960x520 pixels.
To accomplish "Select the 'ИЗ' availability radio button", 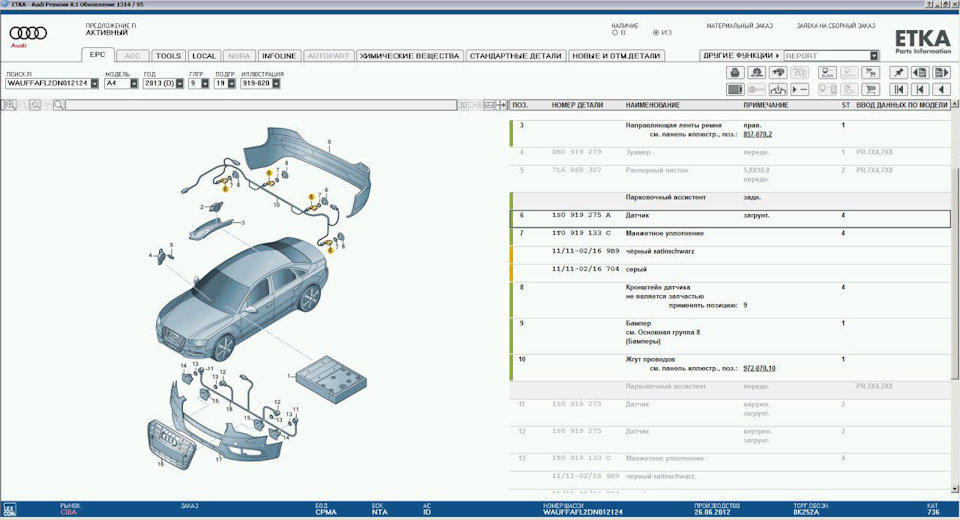I will tap(656, 33).
